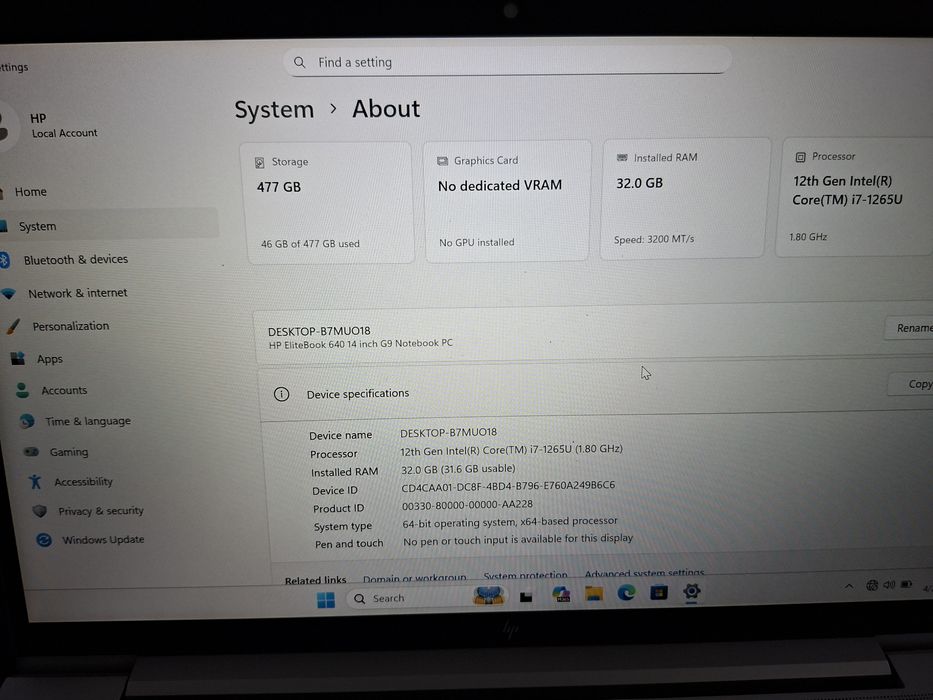This screenshot has height=700, width=933.
Task: Open the Processor info card
Action: (856, 196)
